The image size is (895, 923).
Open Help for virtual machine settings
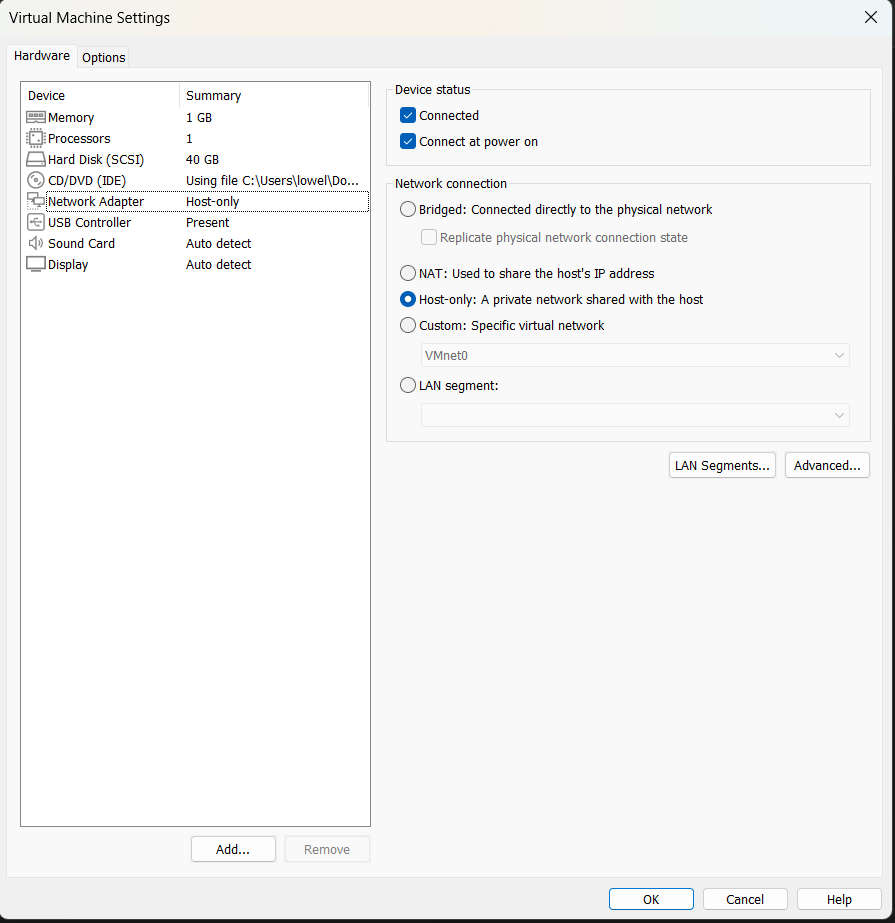click(839, 899)
